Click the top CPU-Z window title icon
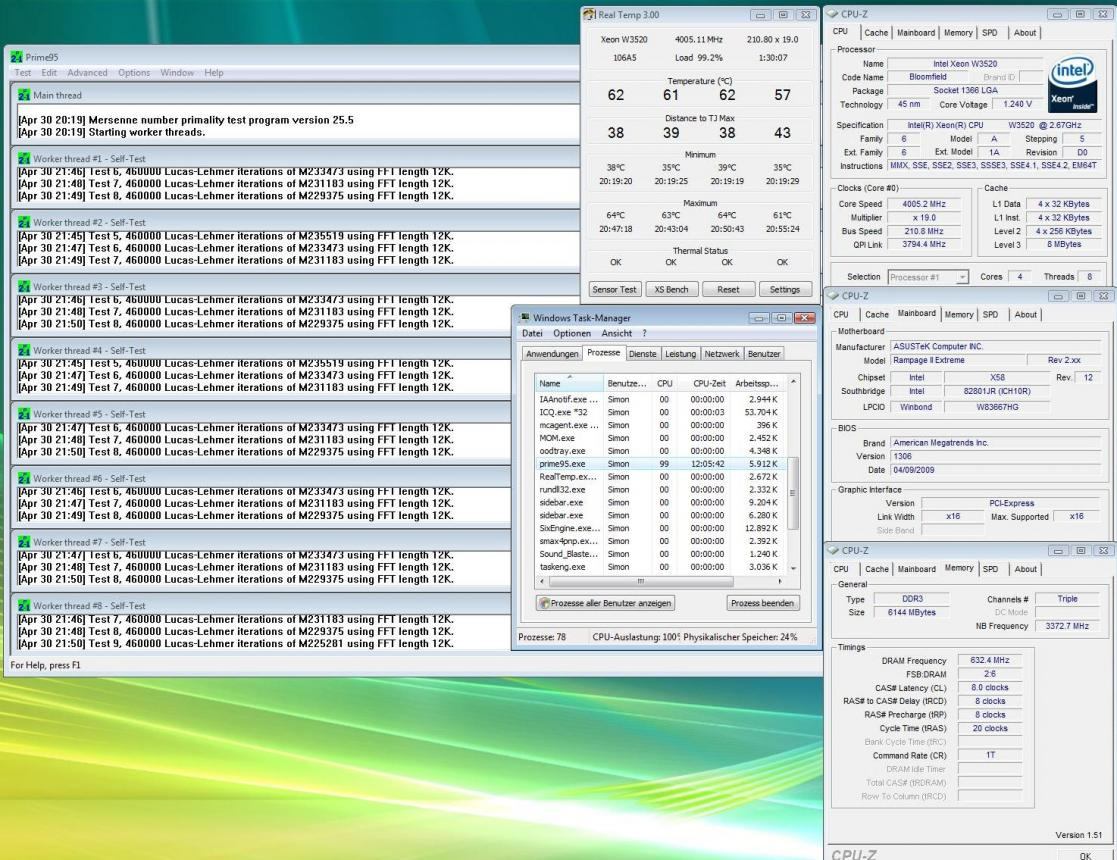This screenshot has width=1117, height=860. [832, 14]
